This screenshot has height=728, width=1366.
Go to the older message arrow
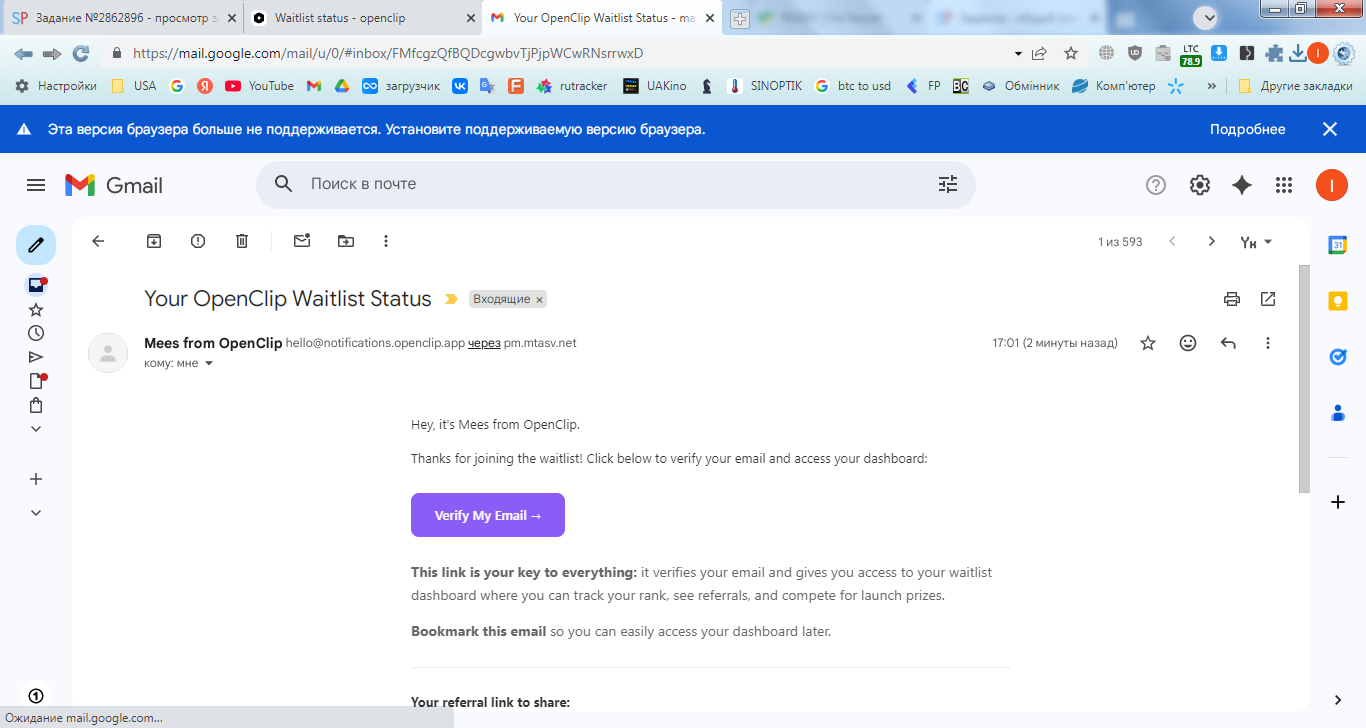click(x=1212, y=241)
